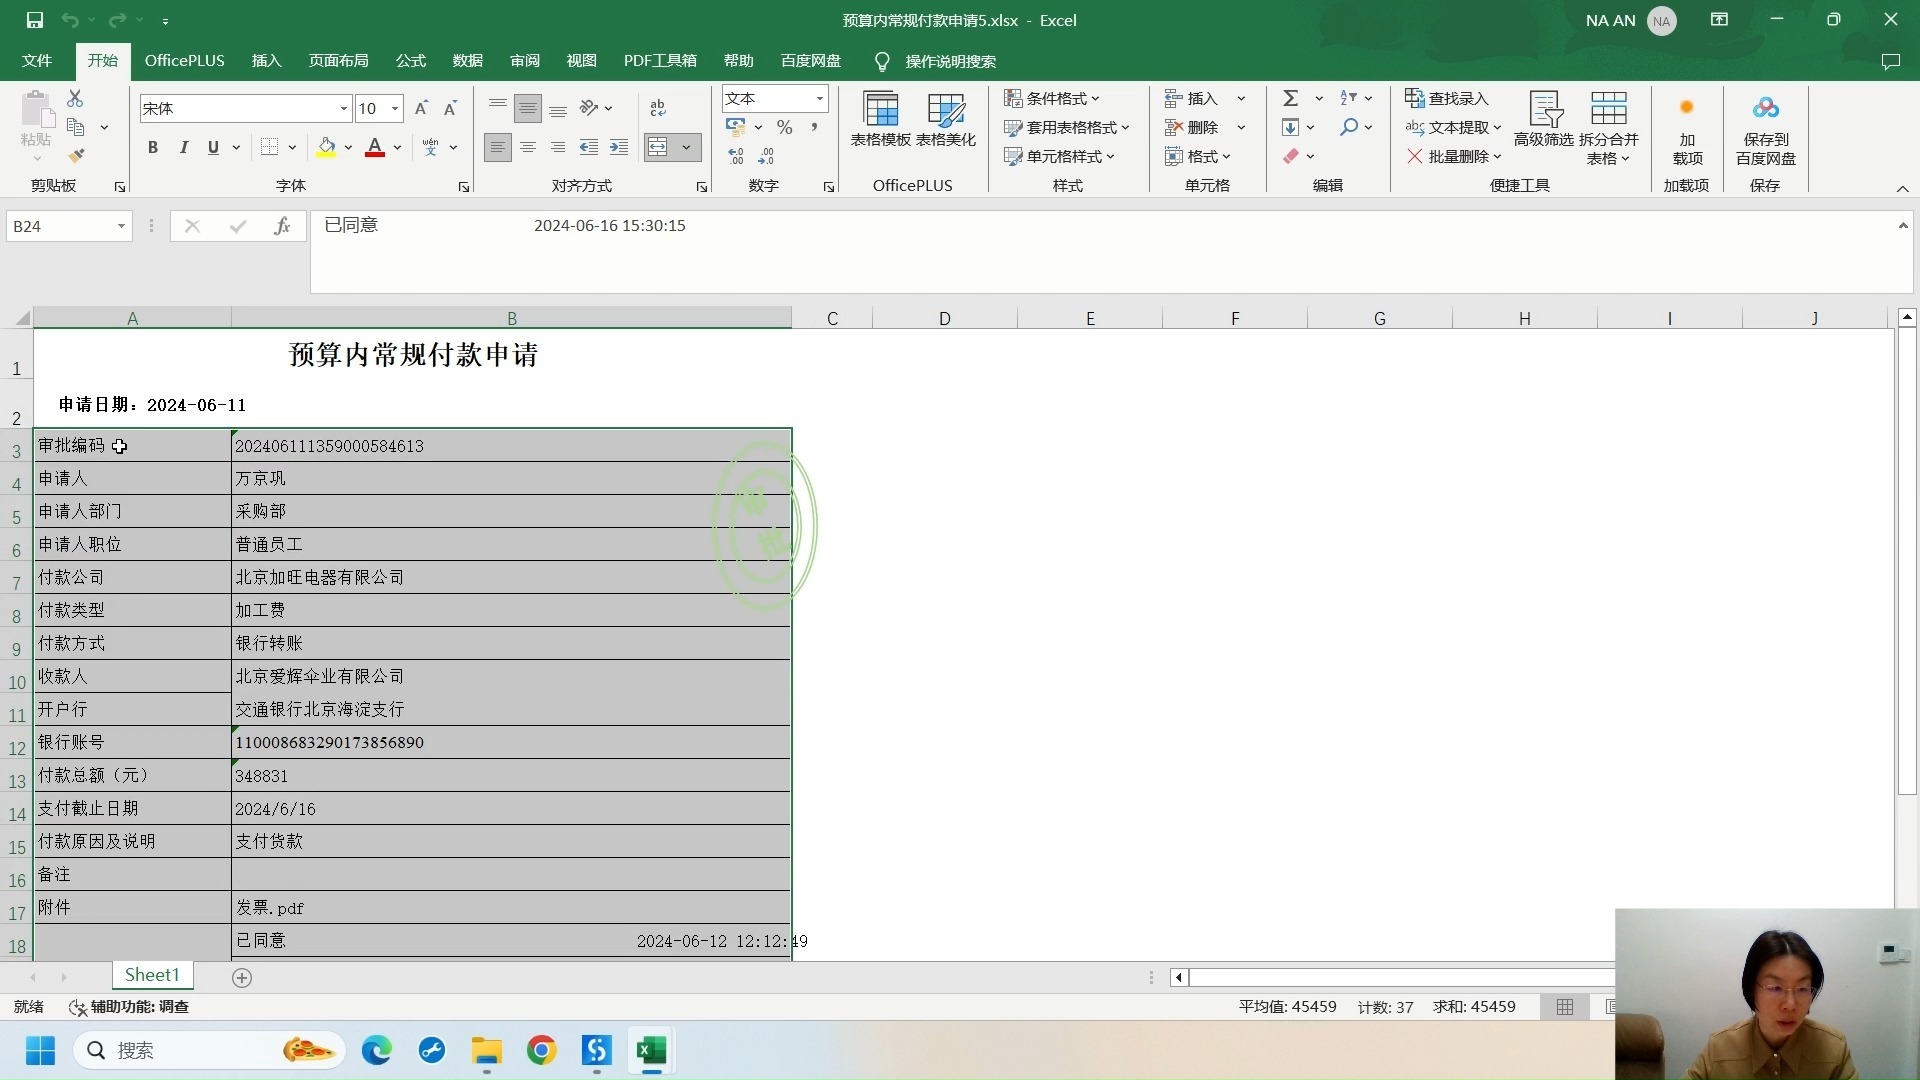The image size is (1920, 1080).
Task: Click the 查找录入 button
Action: [x=1447, y=98]
